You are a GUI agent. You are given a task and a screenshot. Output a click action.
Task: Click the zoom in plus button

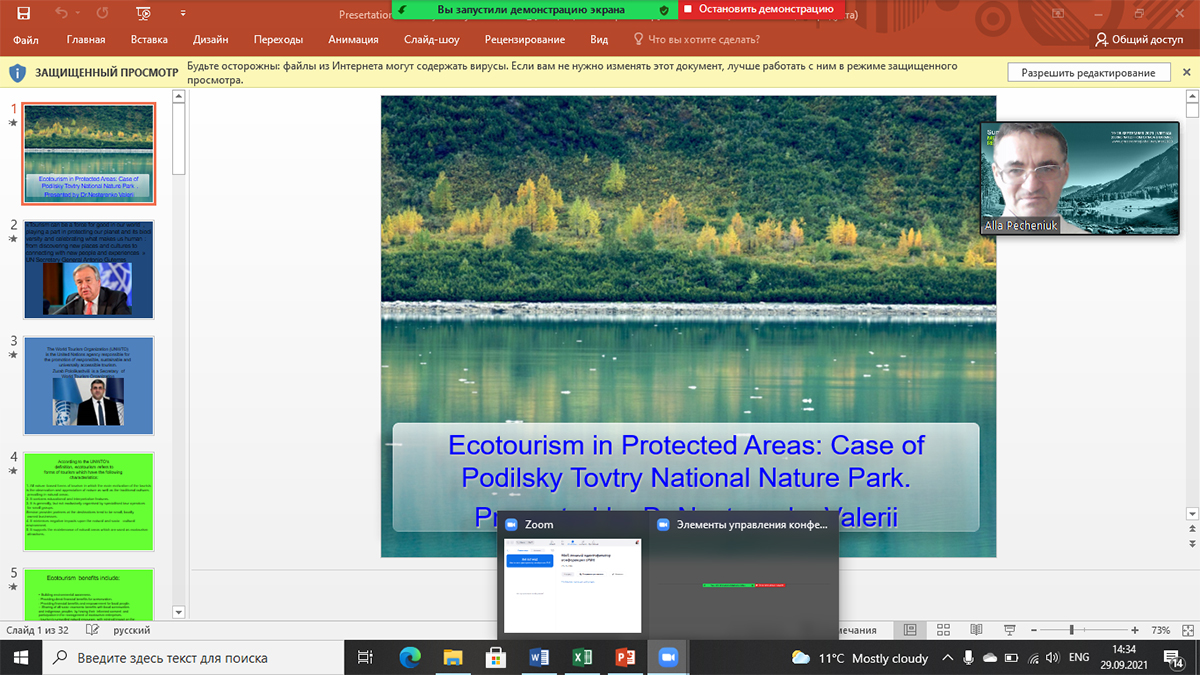(1135, 630)
